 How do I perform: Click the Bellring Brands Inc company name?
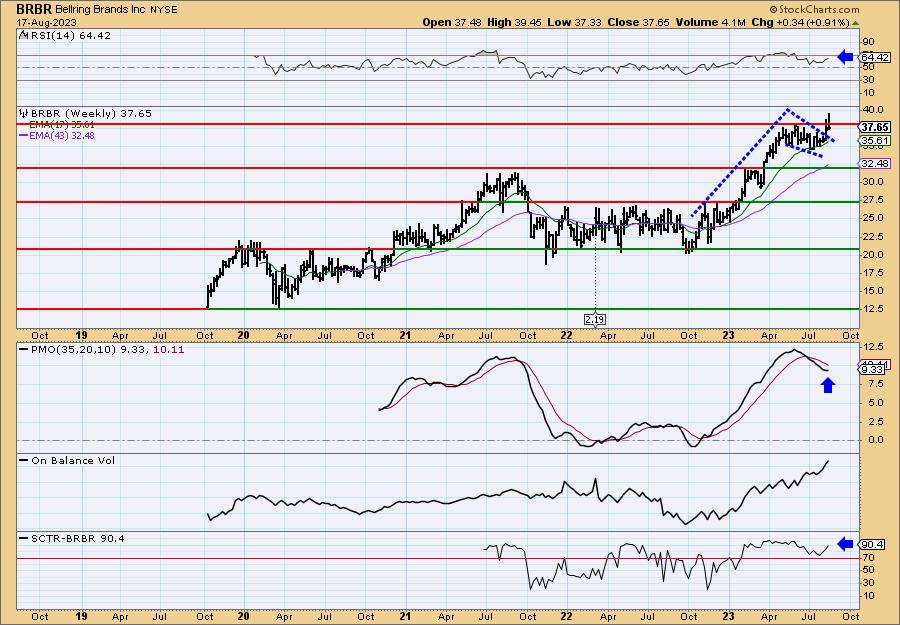[x=101, y=10]
